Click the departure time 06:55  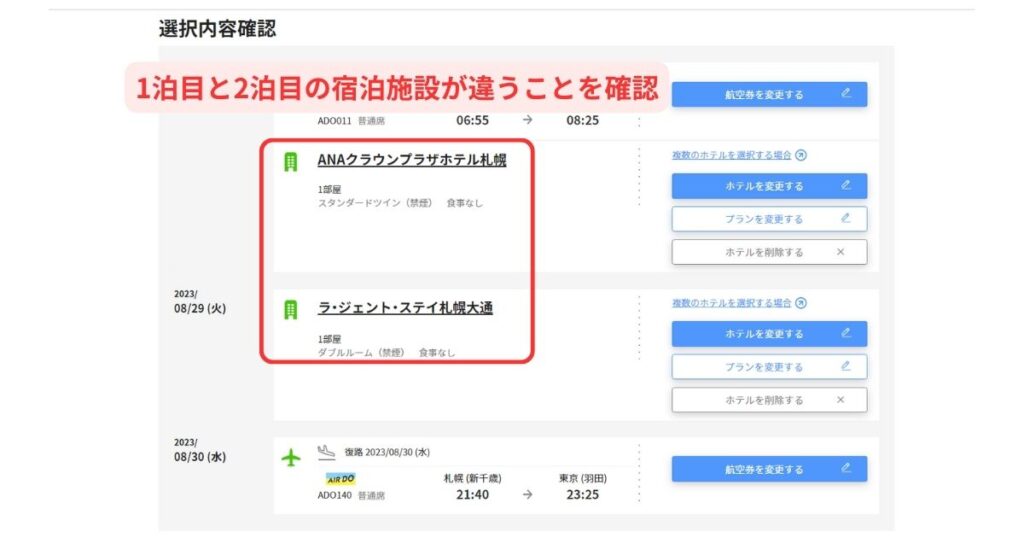[x=472, y=120]
